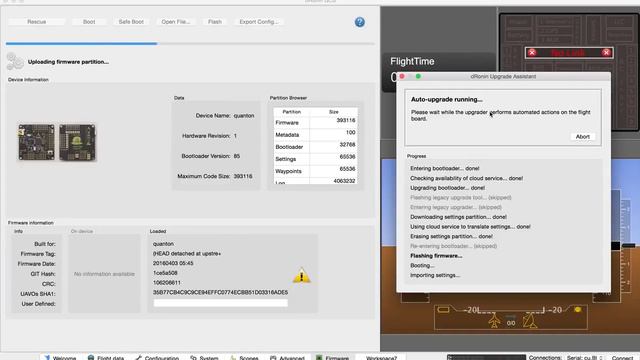Click the 'Uploading firmware partition...' status text

click(68, 62)
